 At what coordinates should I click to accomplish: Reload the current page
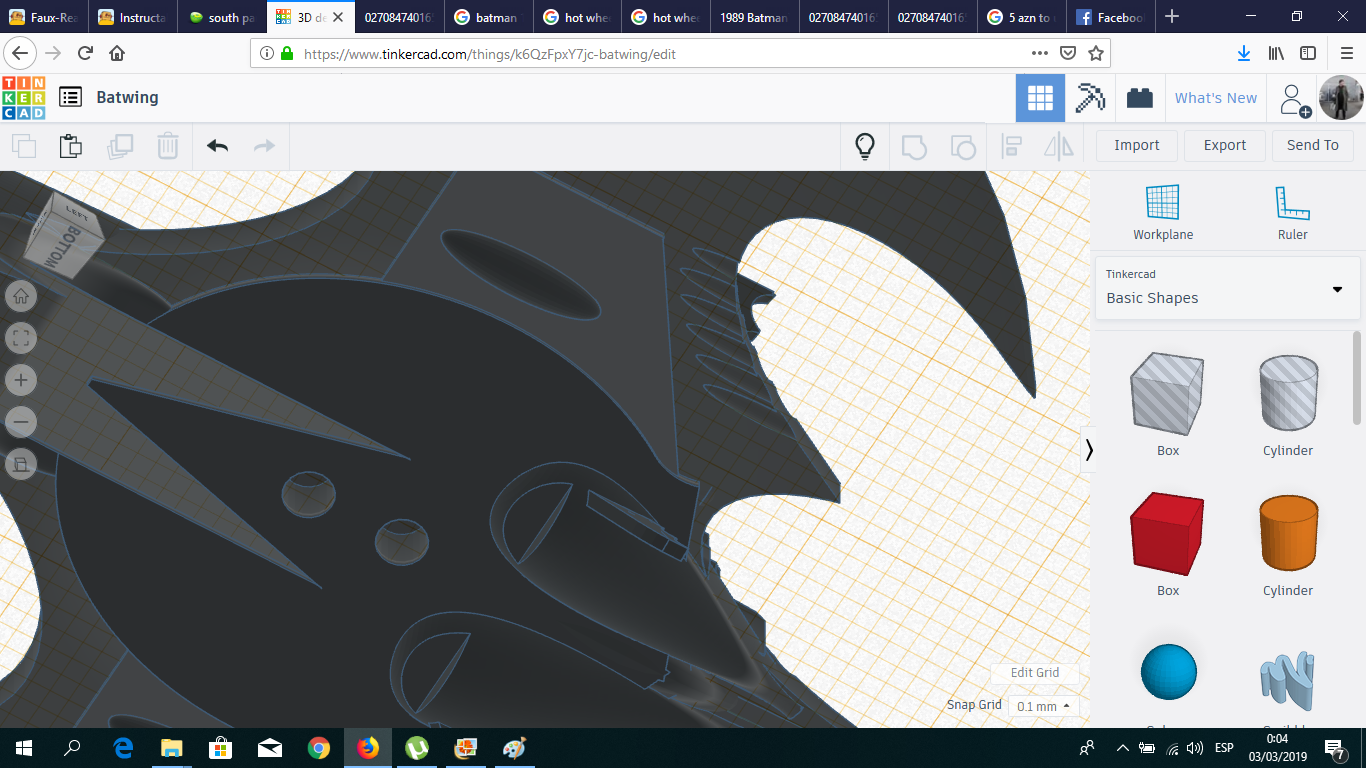[85, 53]
